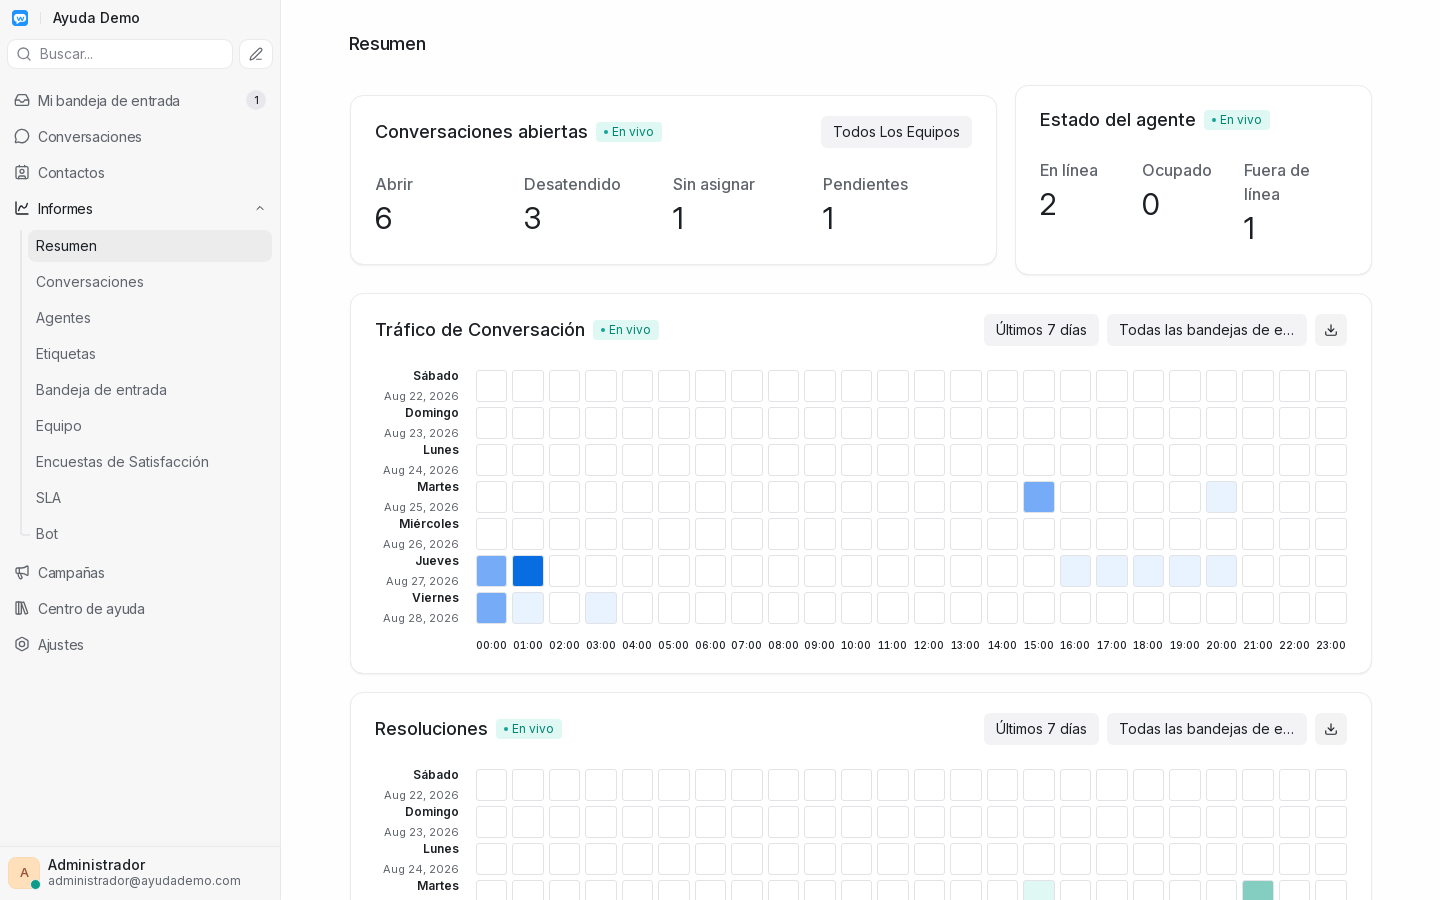
Task: Click the Ayuda Demo account name
Action: (96, 18)
